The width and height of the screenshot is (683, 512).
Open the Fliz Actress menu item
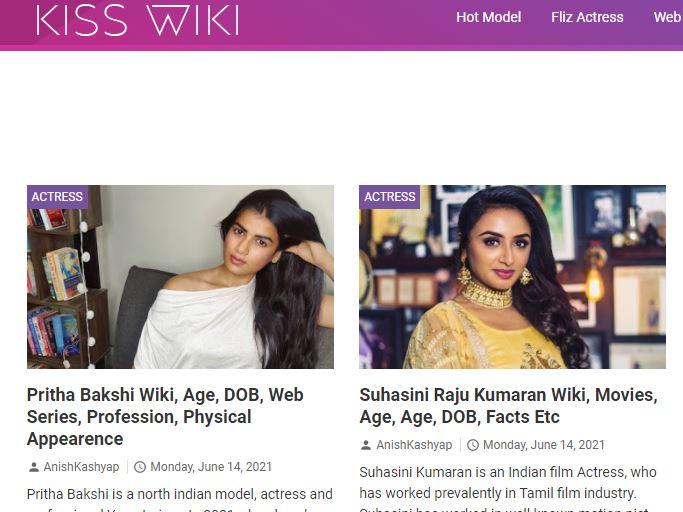tap(587, 17)
